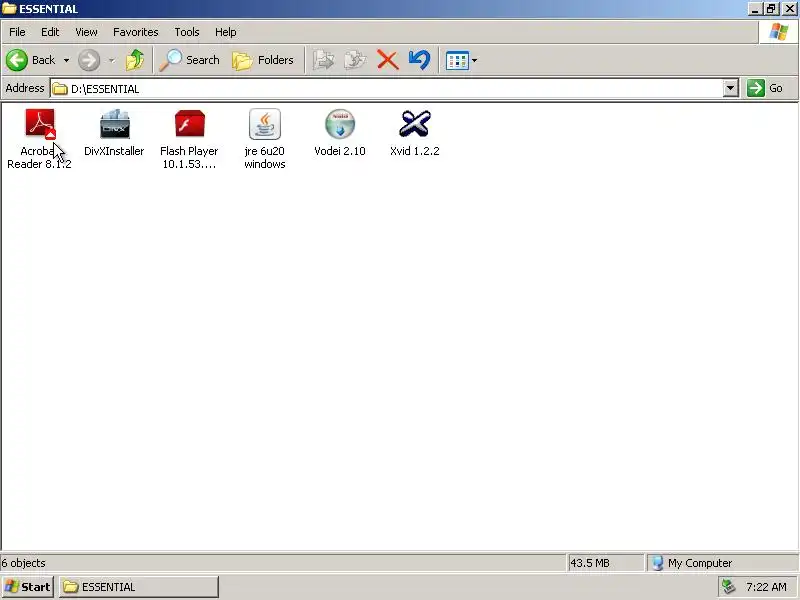Click the folder icon in the address bar

click(60, 89)
